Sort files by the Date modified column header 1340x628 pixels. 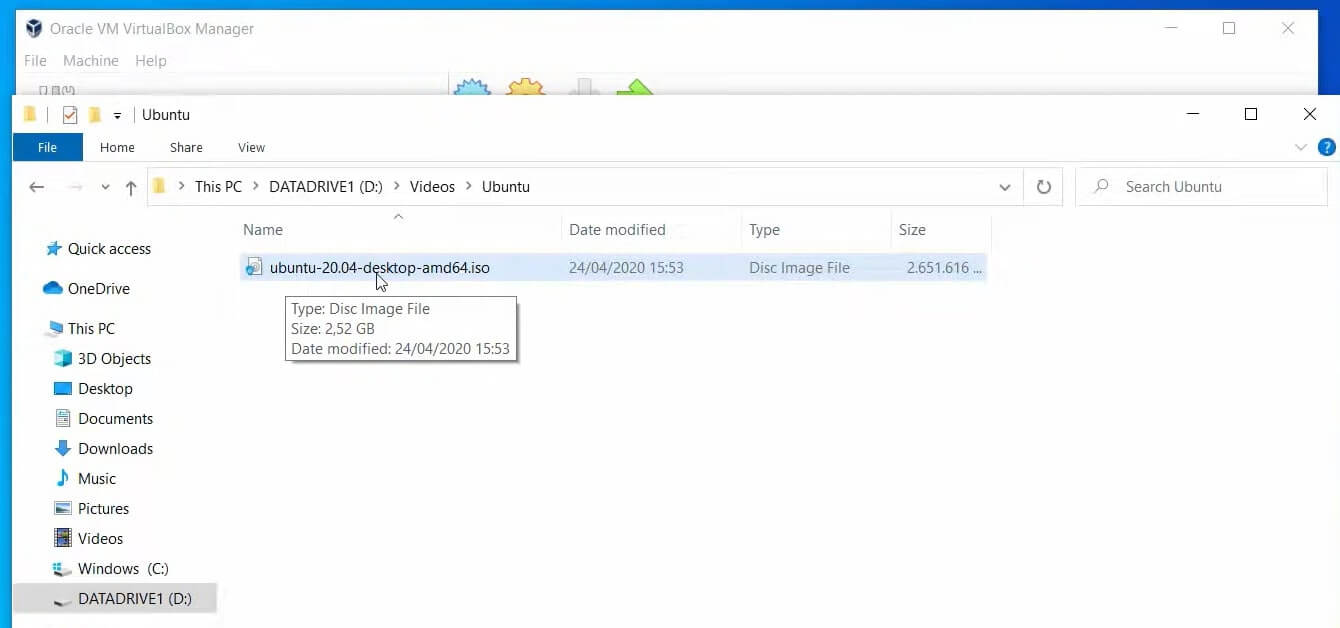tap(617, 230)
